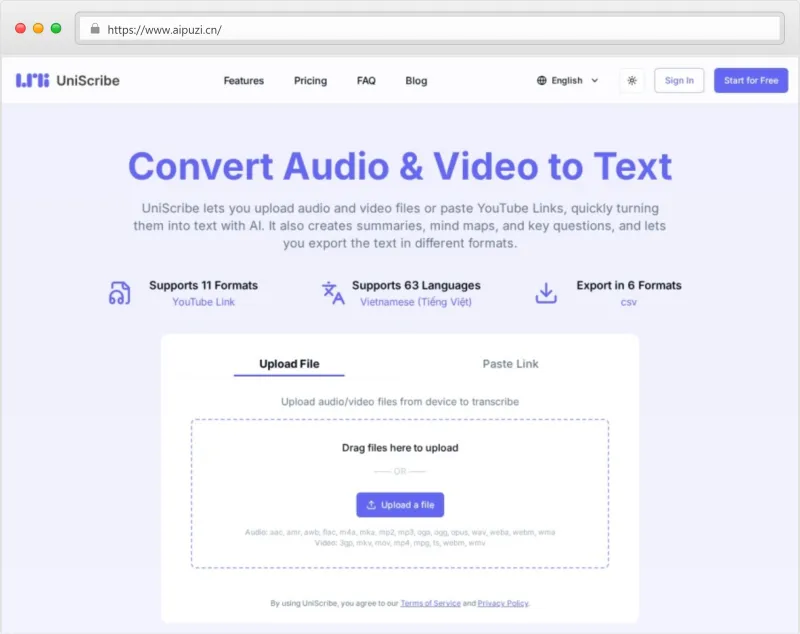Close the browser window with red button
This screenshot has width=800, height=634.
[x=20, y=29]
